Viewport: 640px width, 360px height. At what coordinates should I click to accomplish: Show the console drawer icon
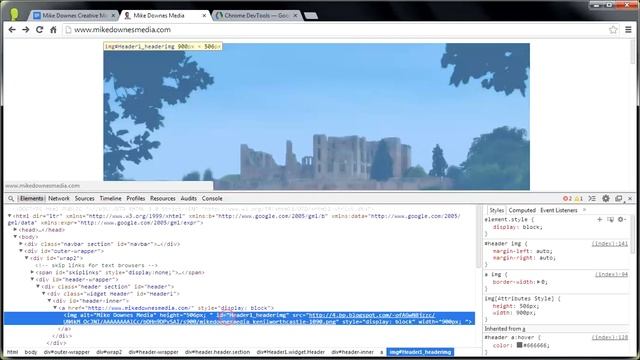click(x=592, y=198)
